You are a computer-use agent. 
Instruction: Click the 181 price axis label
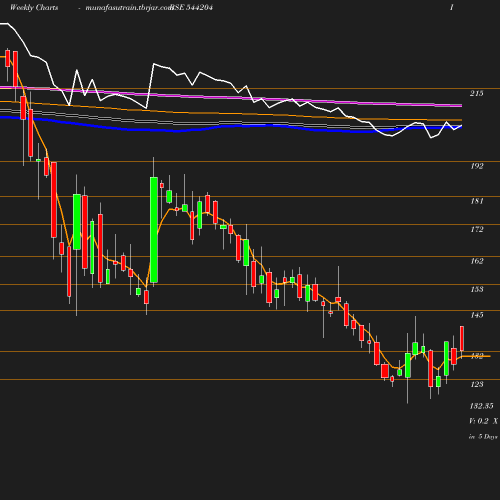coord(477,201)
